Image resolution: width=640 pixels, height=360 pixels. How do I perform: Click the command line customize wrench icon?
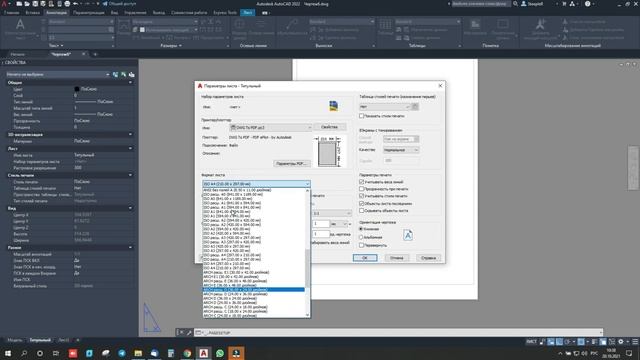click(189, 333)
